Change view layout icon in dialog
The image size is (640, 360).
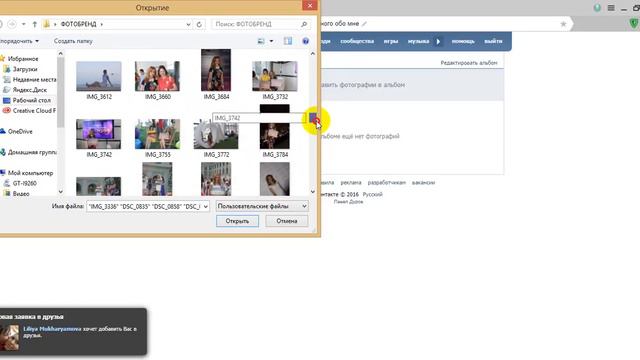[x=261, y=41]
